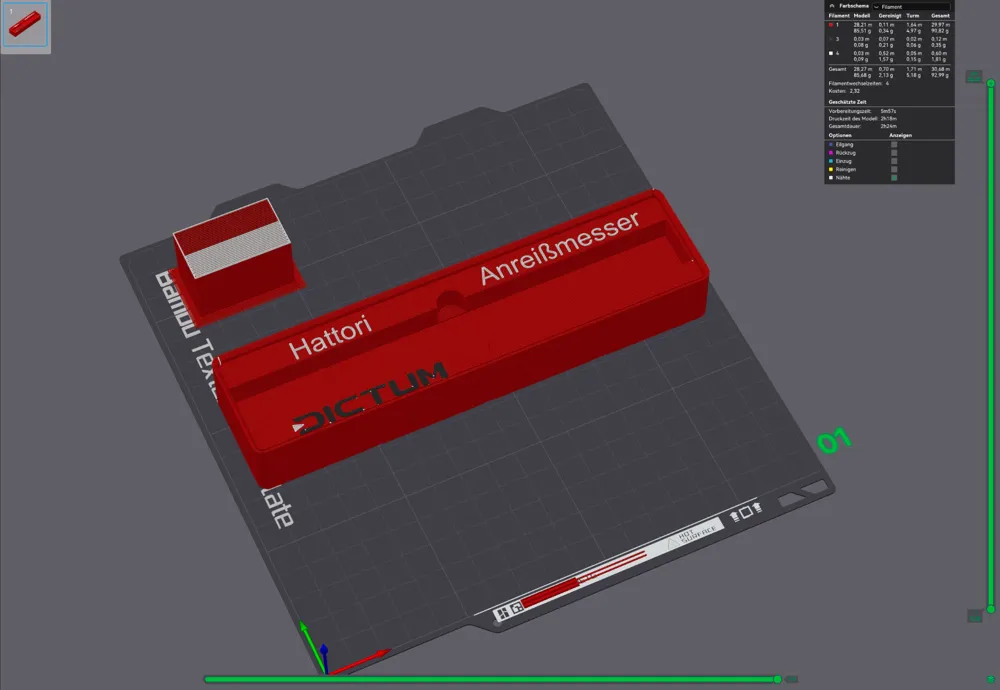Viewport: 1000px width, 690px height.
Task: Click the 'Filament' column header
Action: (839, 16)
